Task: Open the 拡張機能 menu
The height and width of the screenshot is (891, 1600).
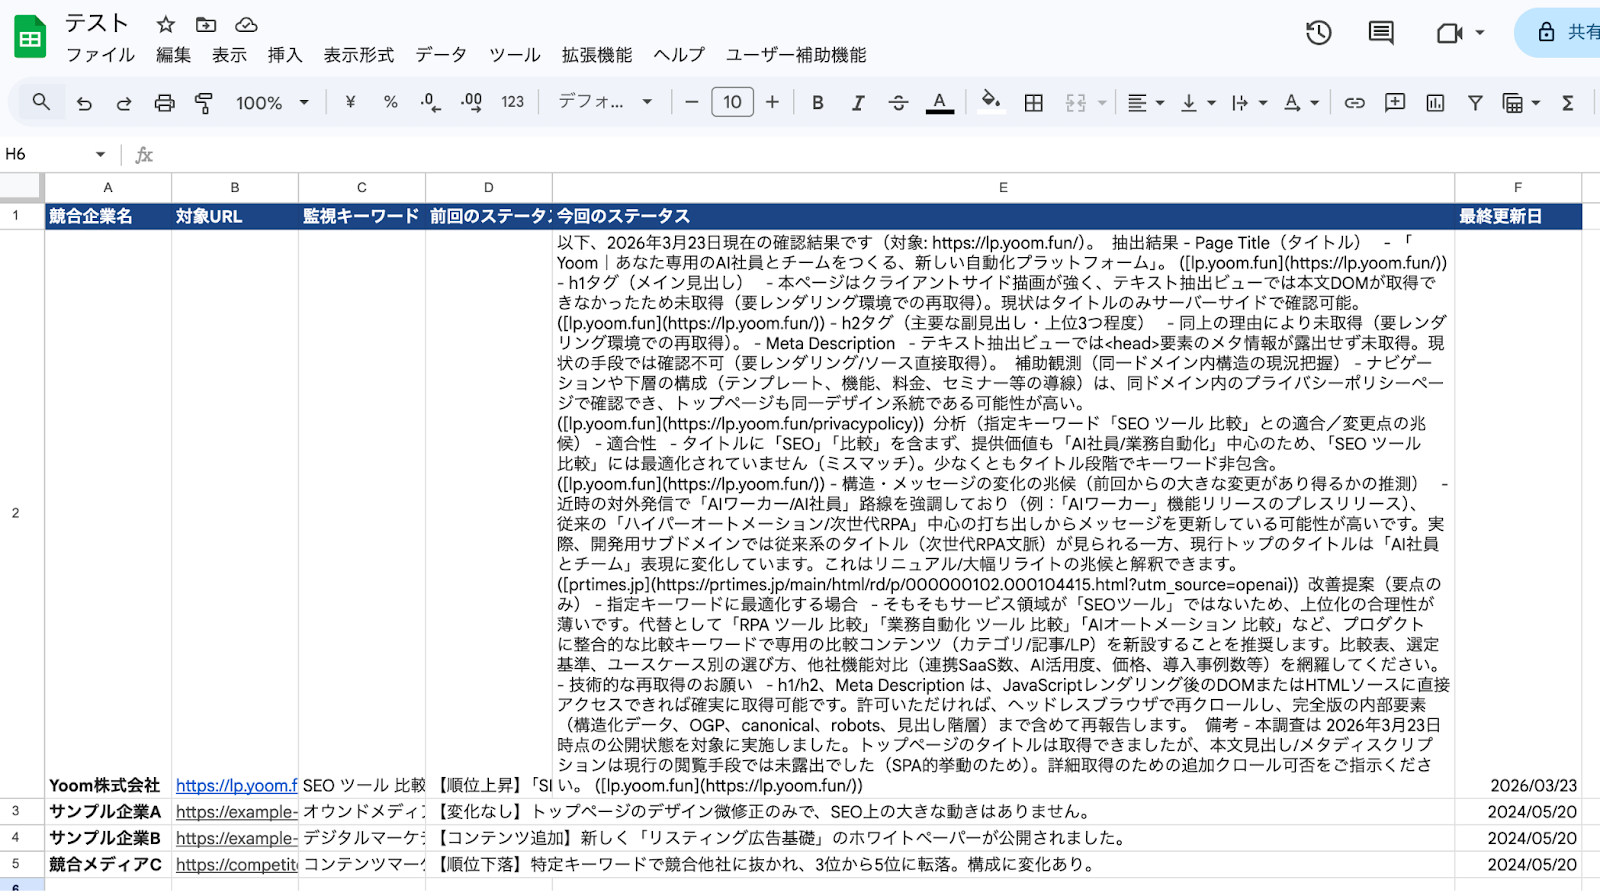Action: (597, 55)
